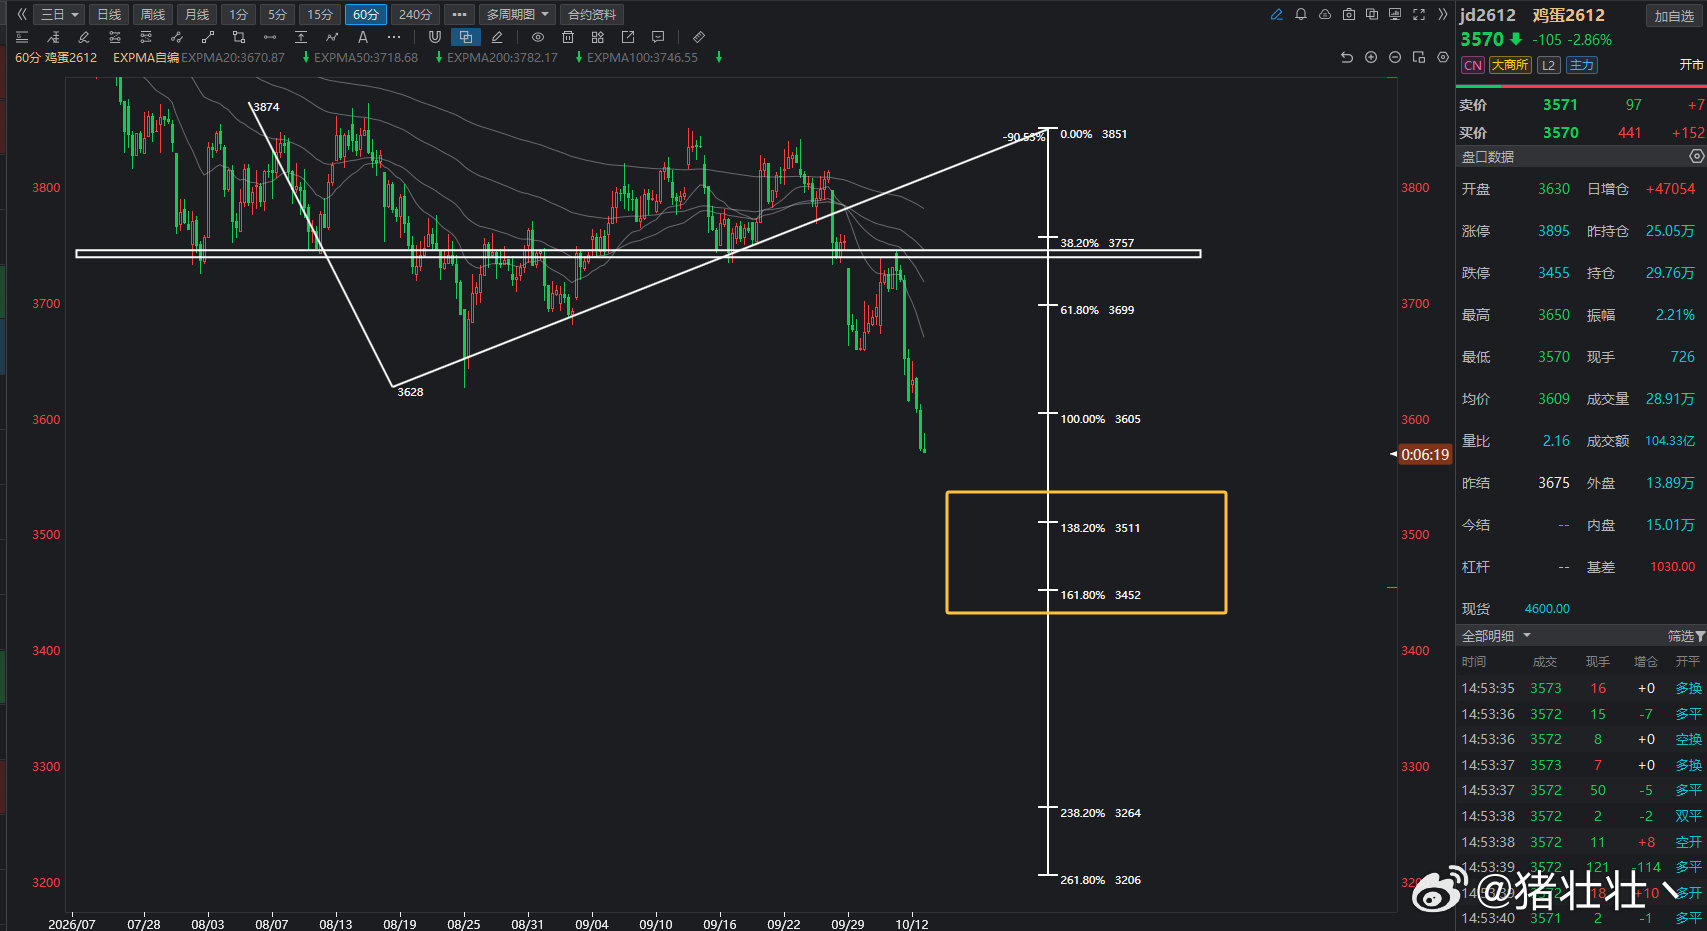Viewport: 1707px width, 931px height.
Task: Open the 三日 period dropdown
Action: 59,14
